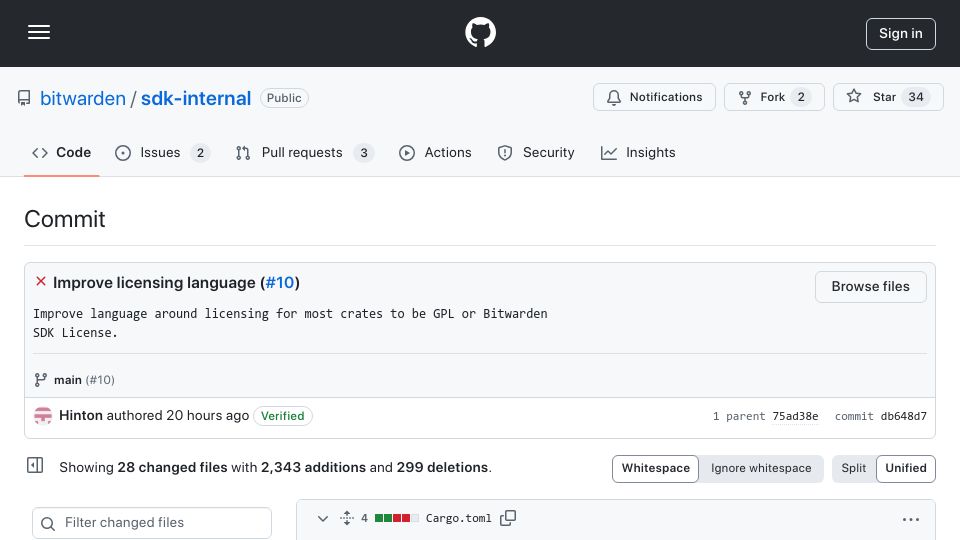Screen dimensions: 960x540
Task: Select Ignore whitespace option
Action: click(x=760, y=468)
